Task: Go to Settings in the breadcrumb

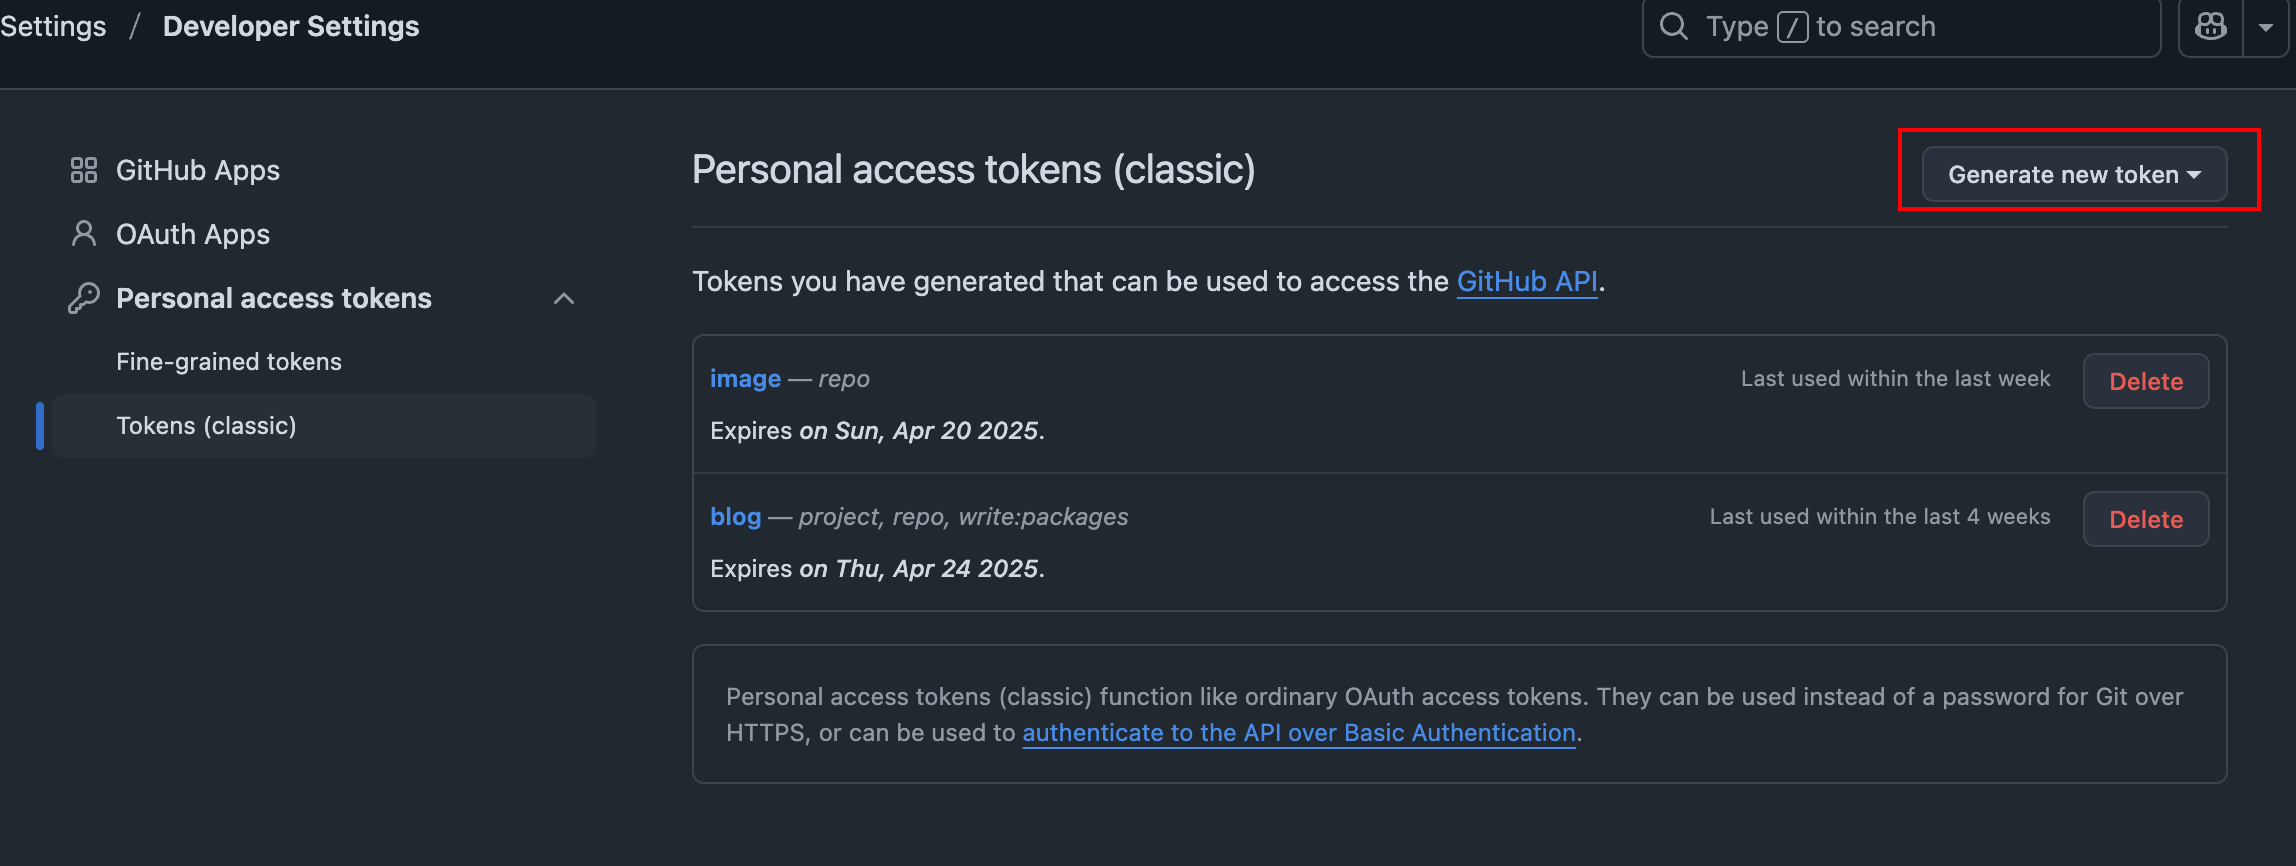Action: pos(53,27)
